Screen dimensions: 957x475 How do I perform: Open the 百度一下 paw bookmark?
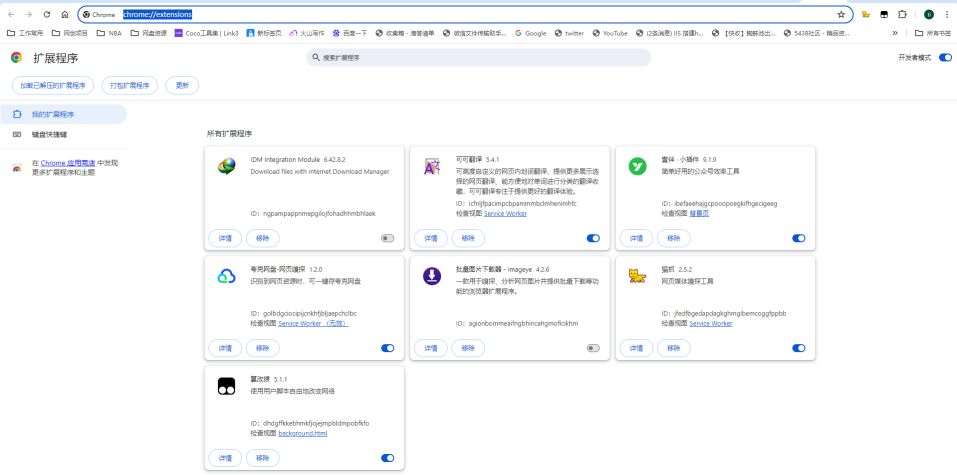click(349, 33)
